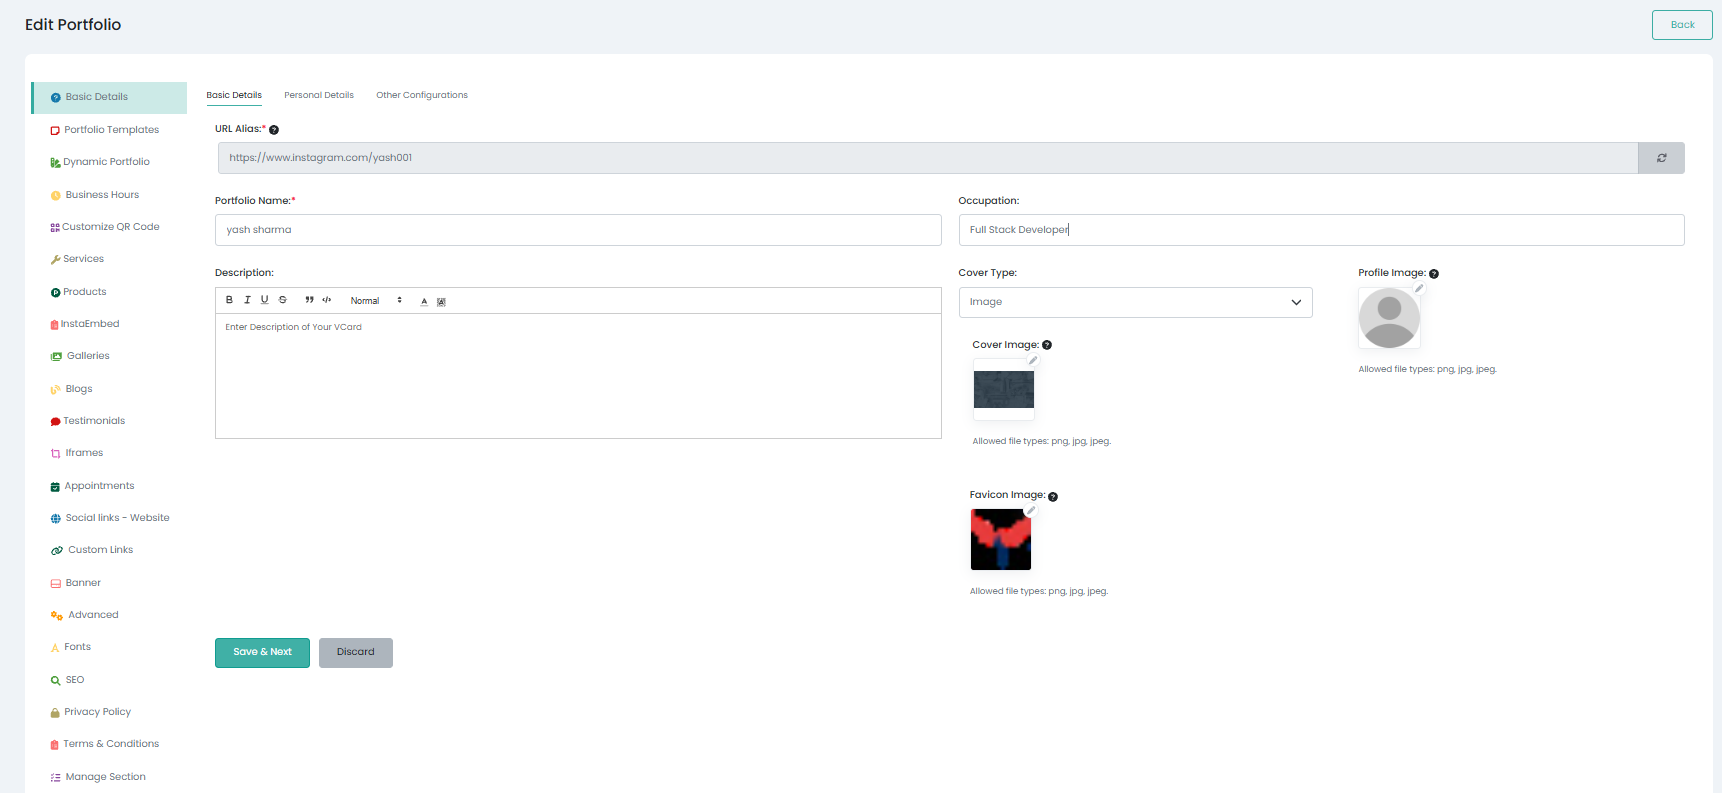Select the favicon image thumbnail
The width and height of the screenshot is (1722, 793).
(x=1001, y=540)
